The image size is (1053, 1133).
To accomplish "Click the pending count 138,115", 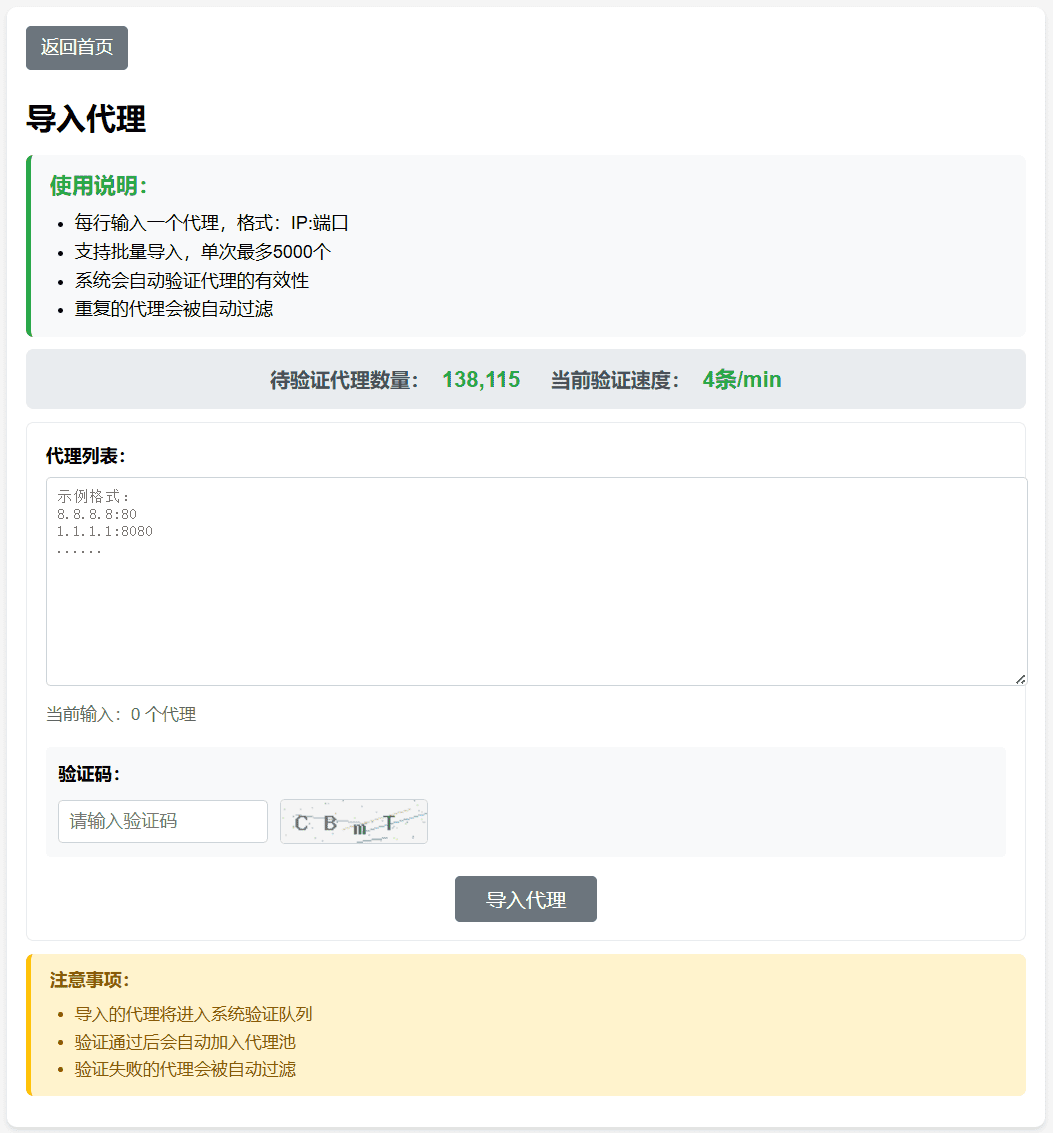I will [481, 380].
